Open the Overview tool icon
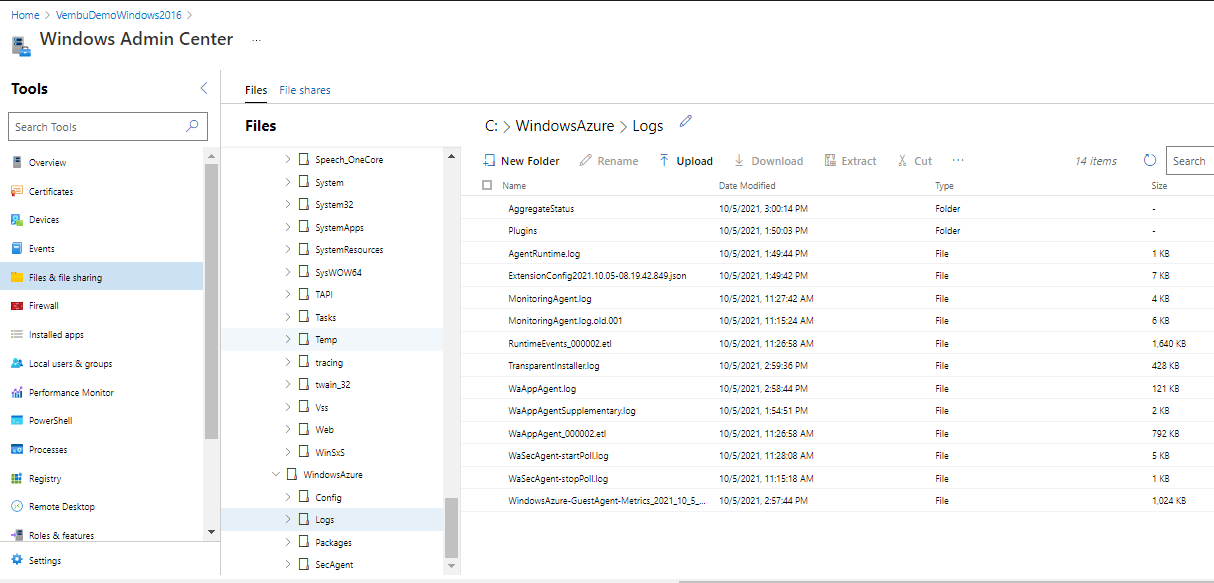This screenshot has width=1214, height=583. [x=17, y=162]
